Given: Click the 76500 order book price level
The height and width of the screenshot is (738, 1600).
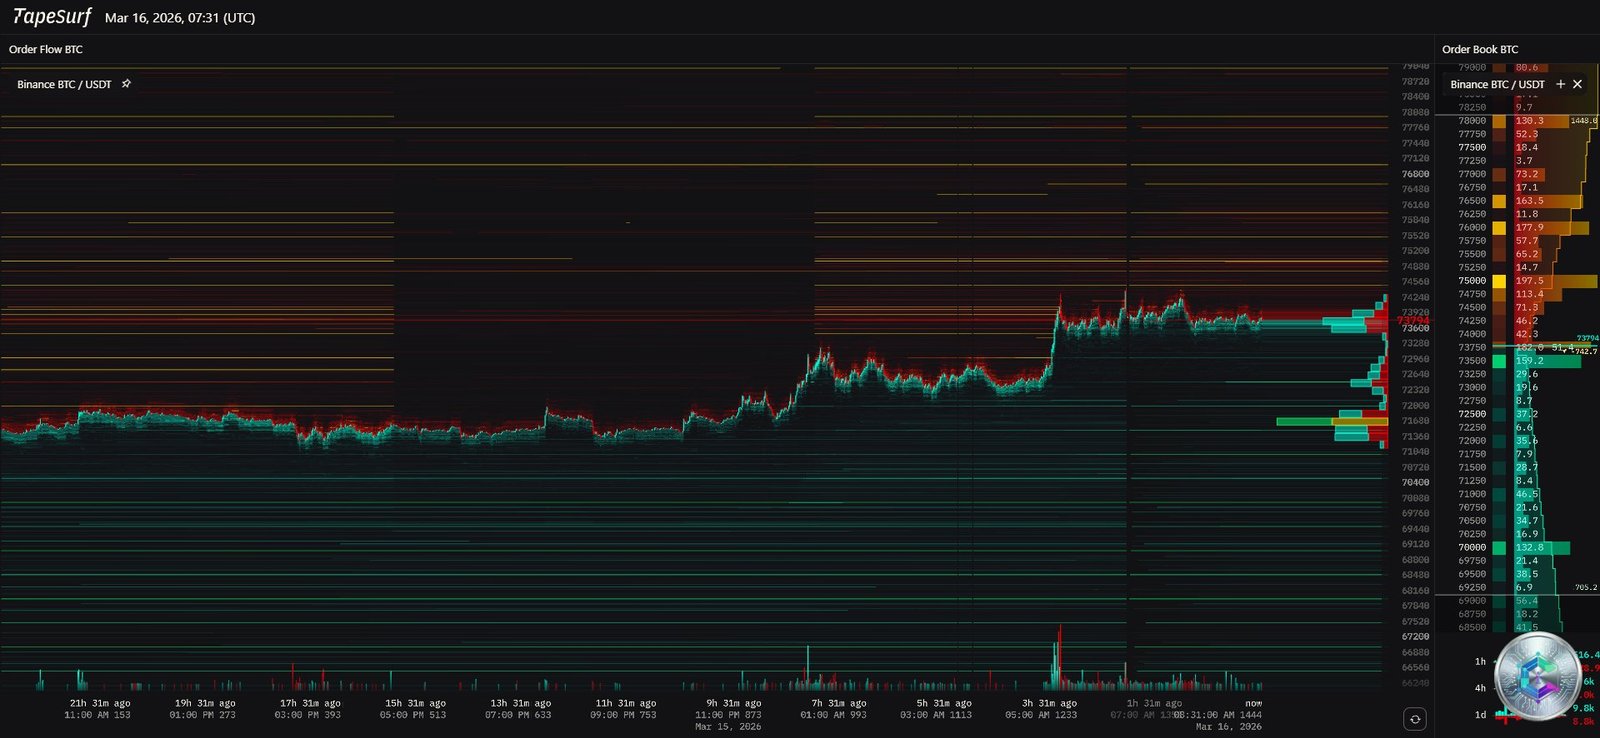Looking at the screenshot, I should click(1472, 201).
